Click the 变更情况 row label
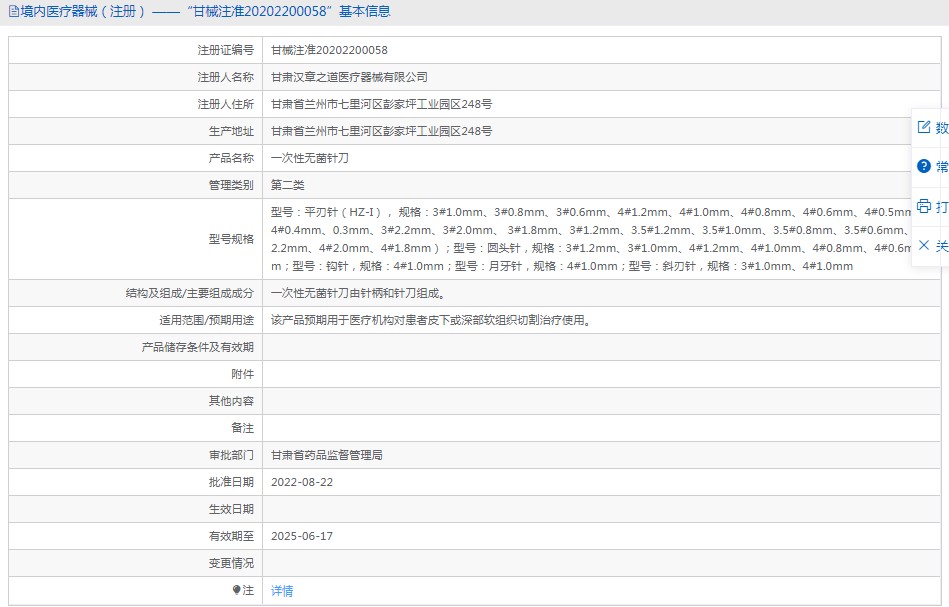The height and width of the screenshot is (607, 949). coord(231,563)
